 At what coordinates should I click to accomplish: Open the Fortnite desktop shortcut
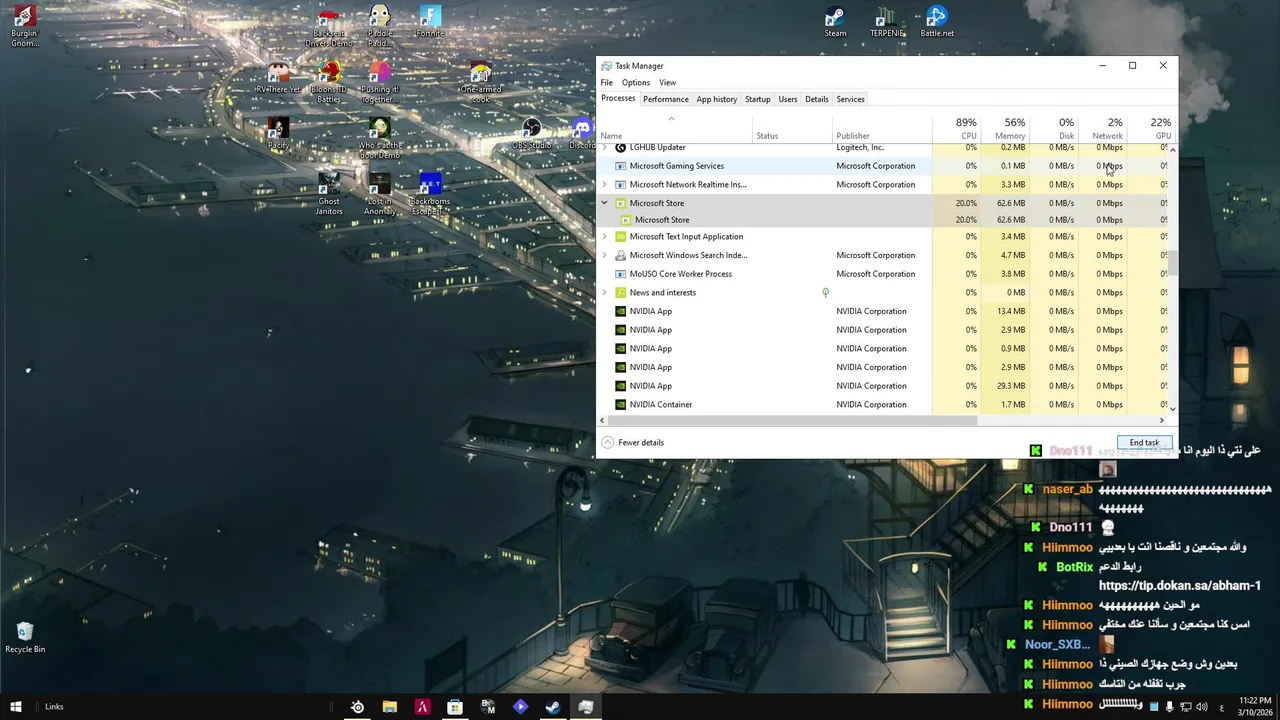(x=430, y=23)
